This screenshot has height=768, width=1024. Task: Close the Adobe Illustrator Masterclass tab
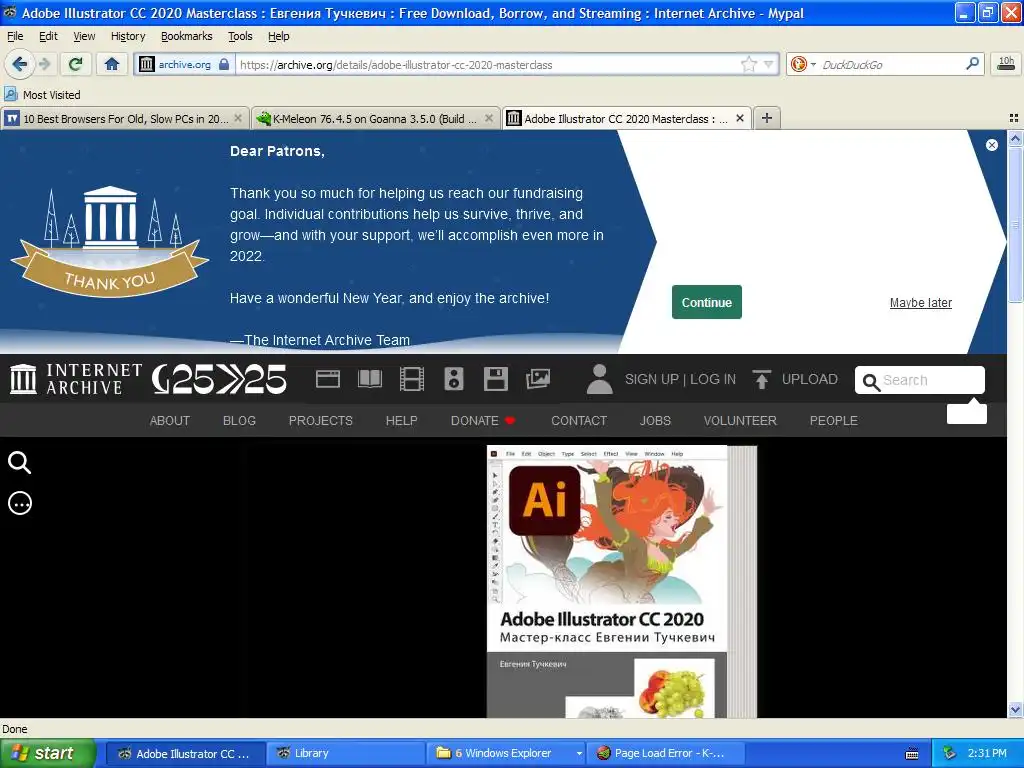coord(740,118)
